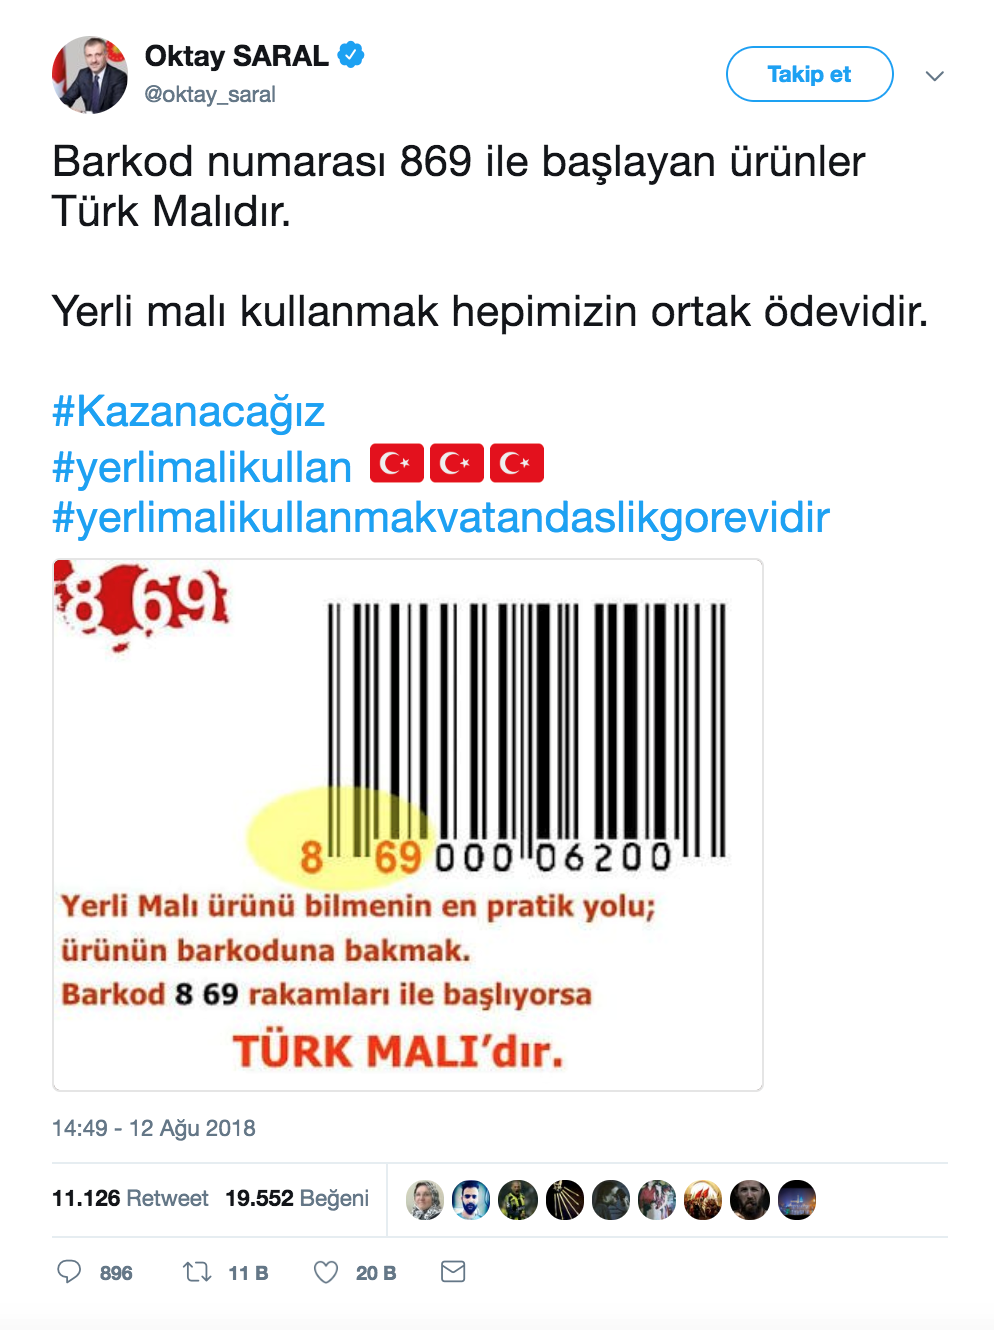Follow the account with Takip et
This screenshot has height=1330, width=994.
point(809,74)
